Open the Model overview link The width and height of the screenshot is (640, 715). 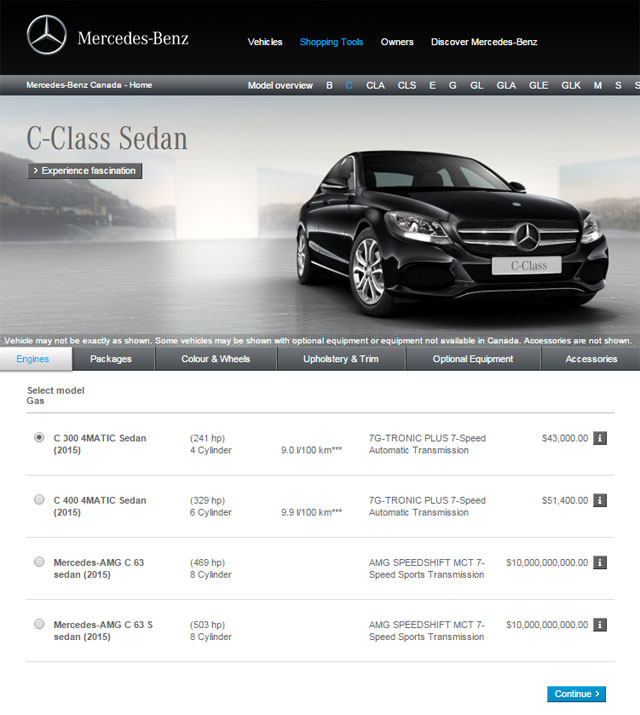coord(280,85)
